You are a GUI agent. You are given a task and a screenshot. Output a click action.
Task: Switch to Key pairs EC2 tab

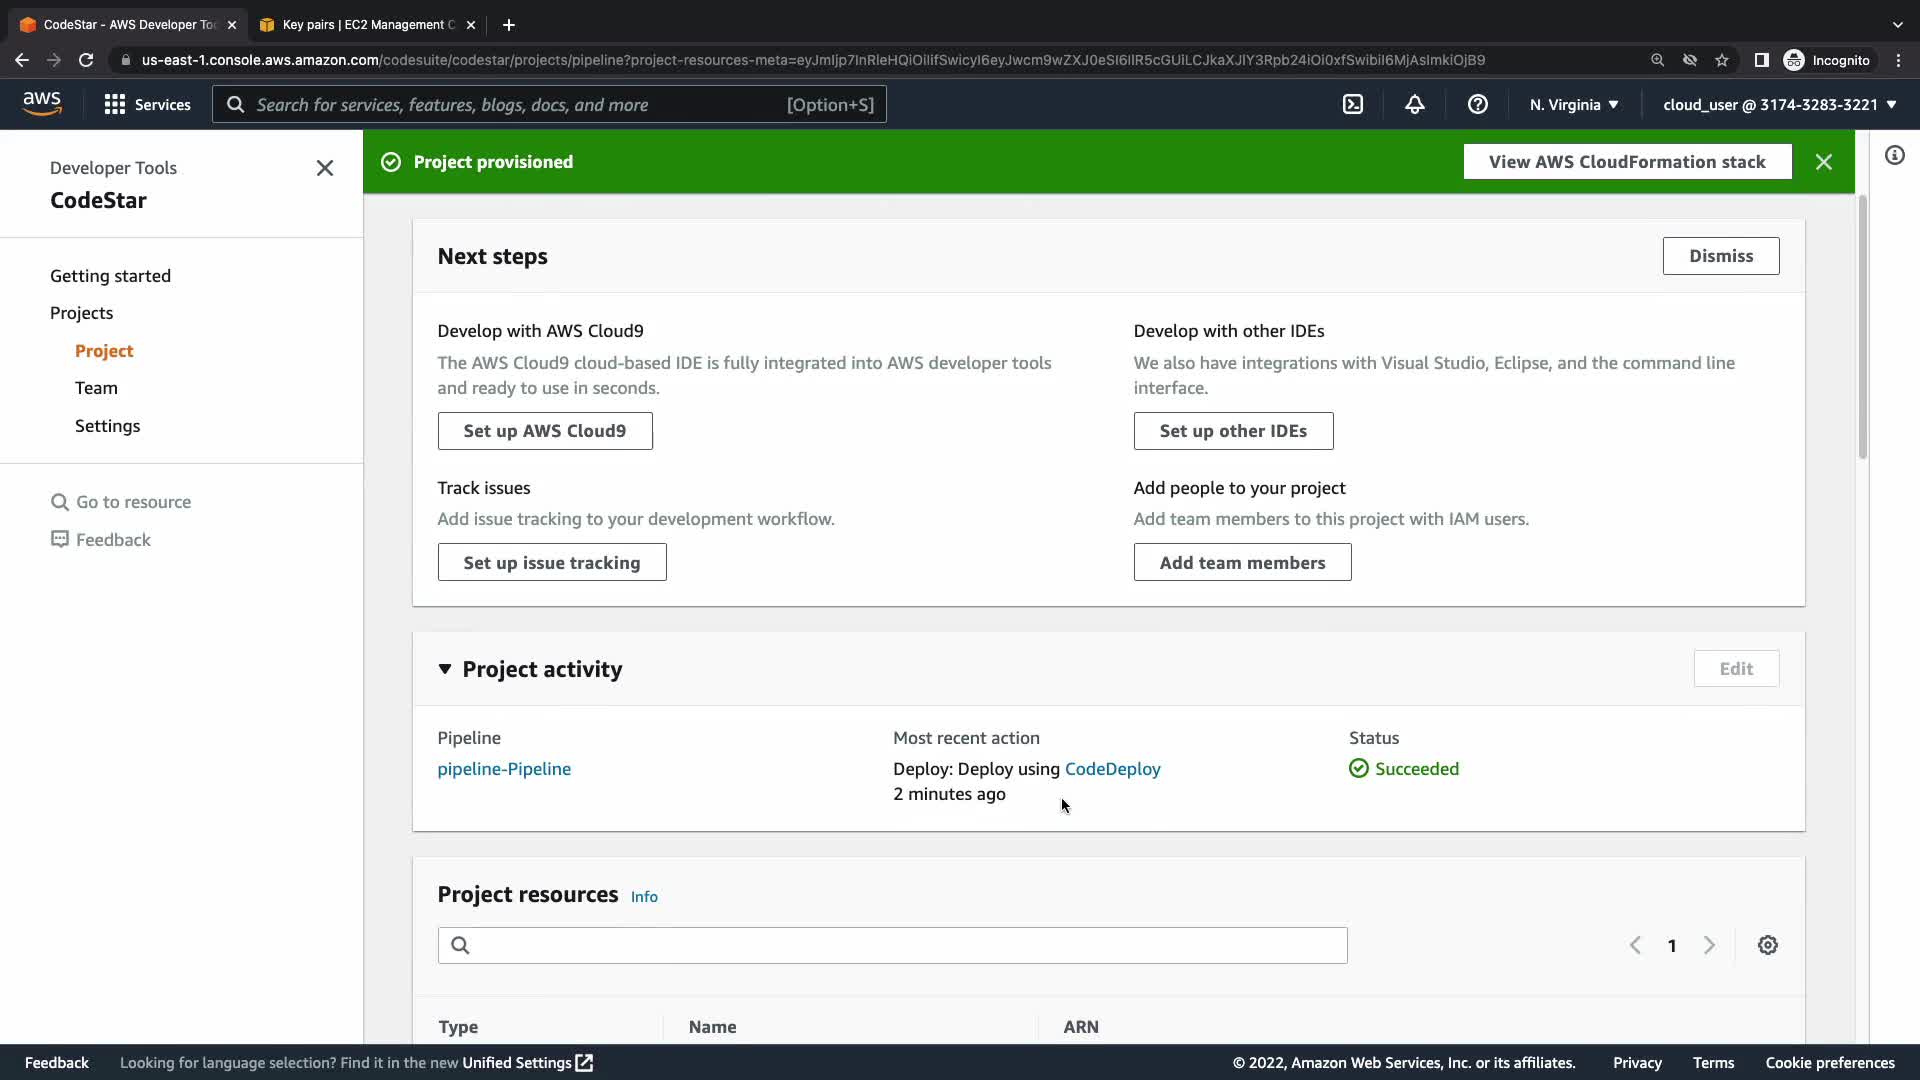coord(366,24)
